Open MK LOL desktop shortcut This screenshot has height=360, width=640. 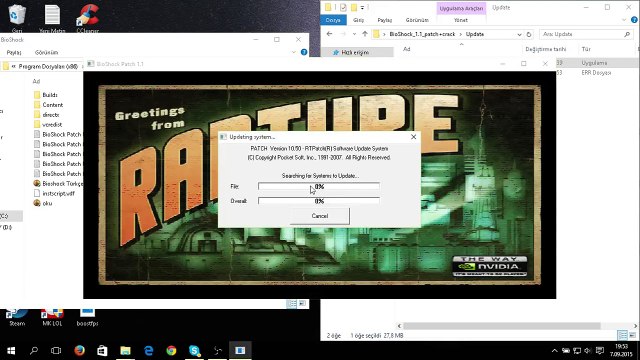coord(52,318)
